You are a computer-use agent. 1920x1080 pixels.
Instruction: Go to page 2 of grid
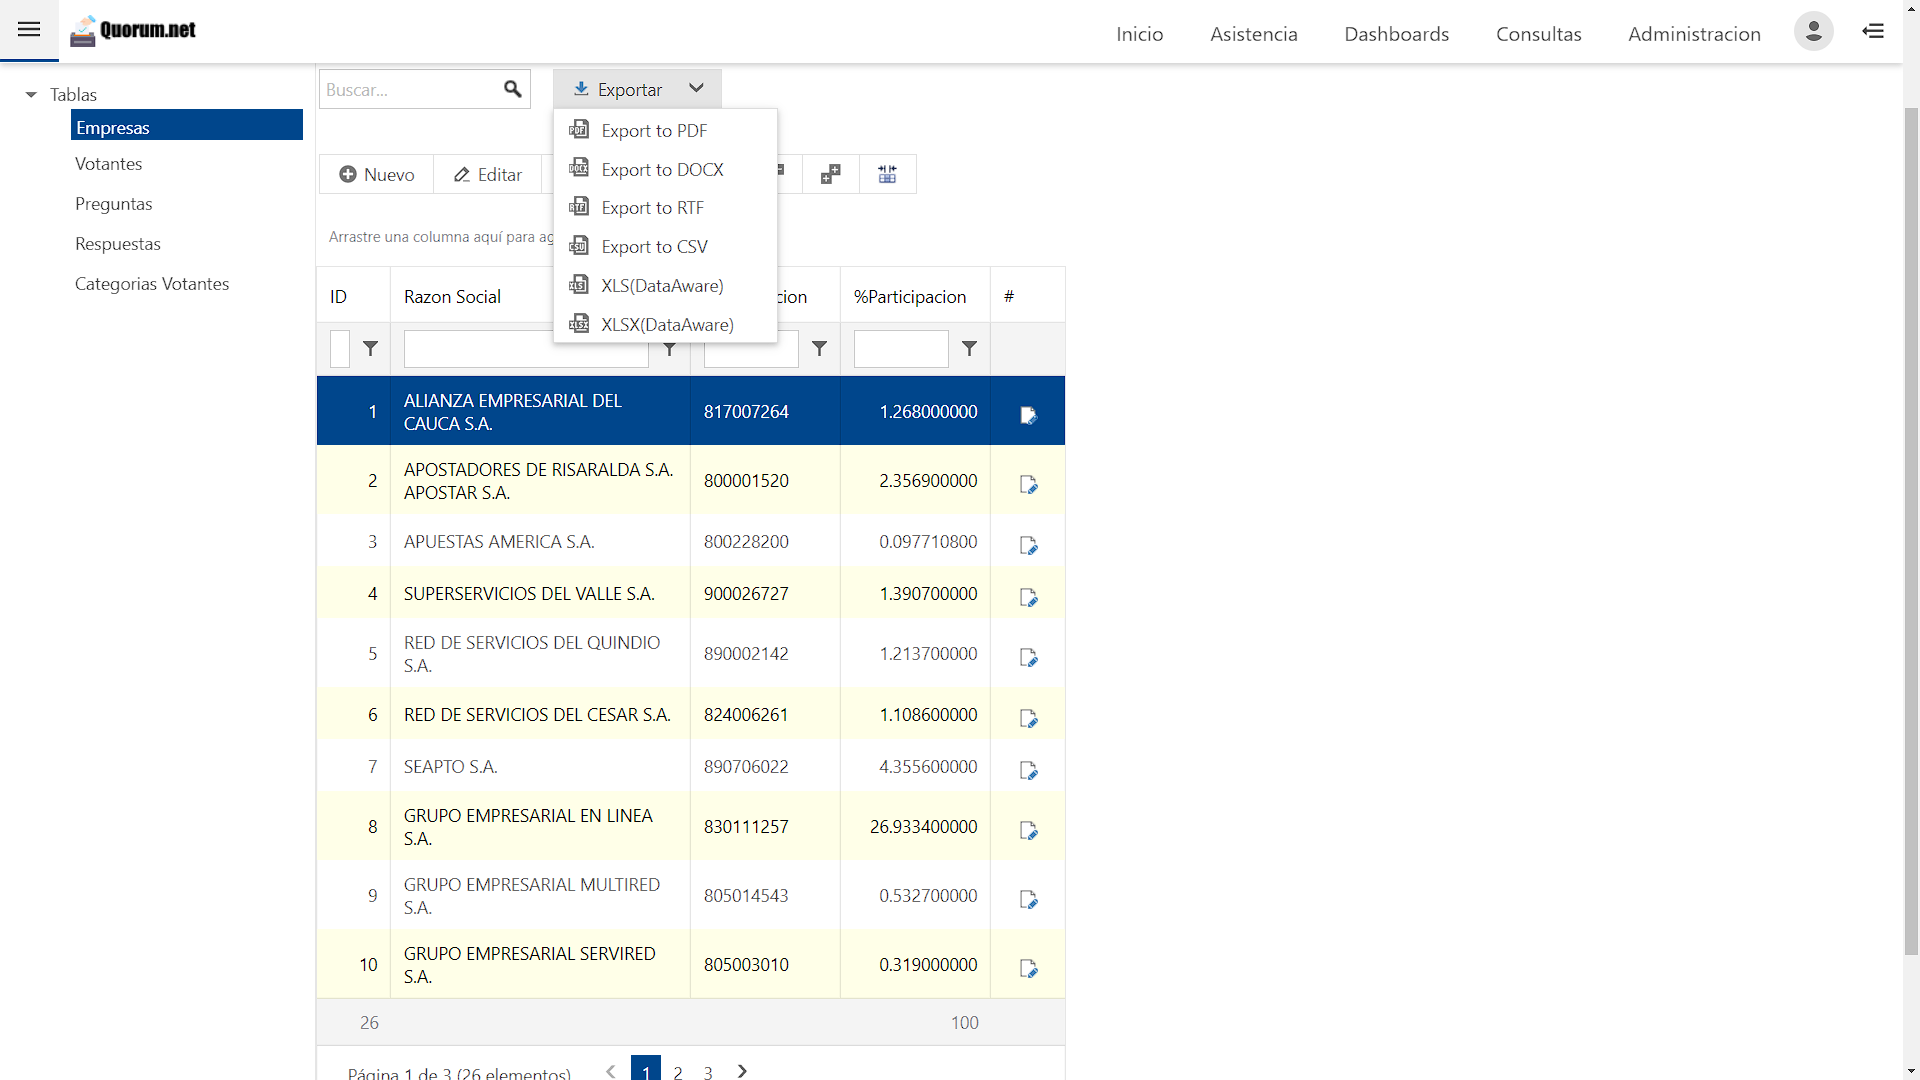click(x=678, y=1071)
